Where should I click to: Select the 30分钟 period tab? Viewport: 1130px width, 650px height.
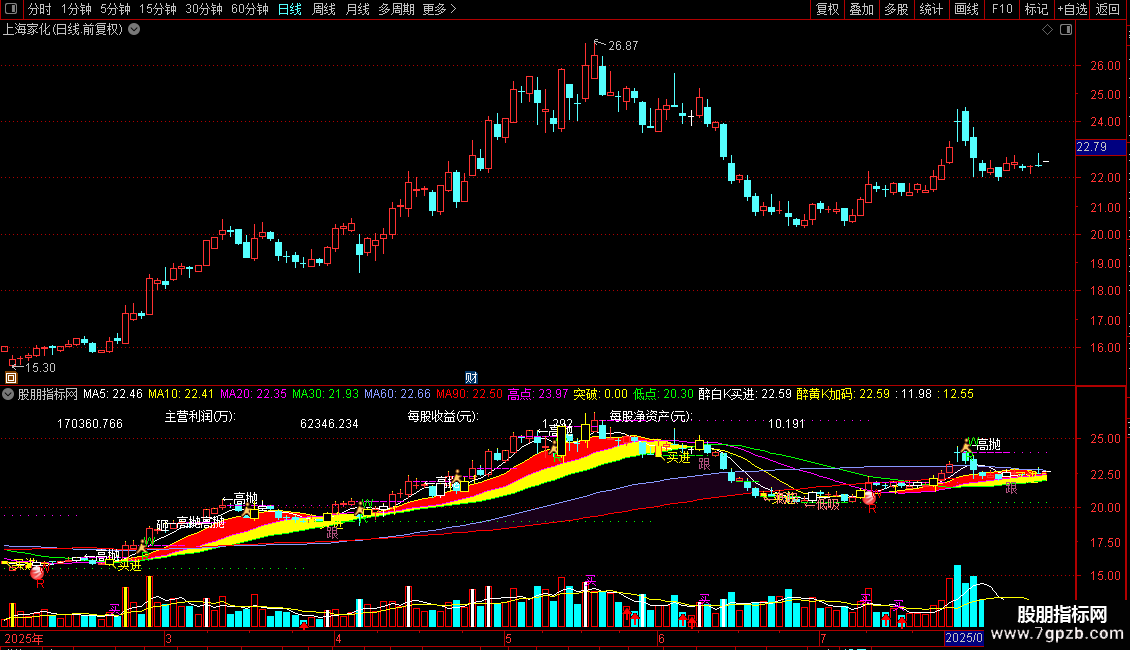[x=203, y=9]
